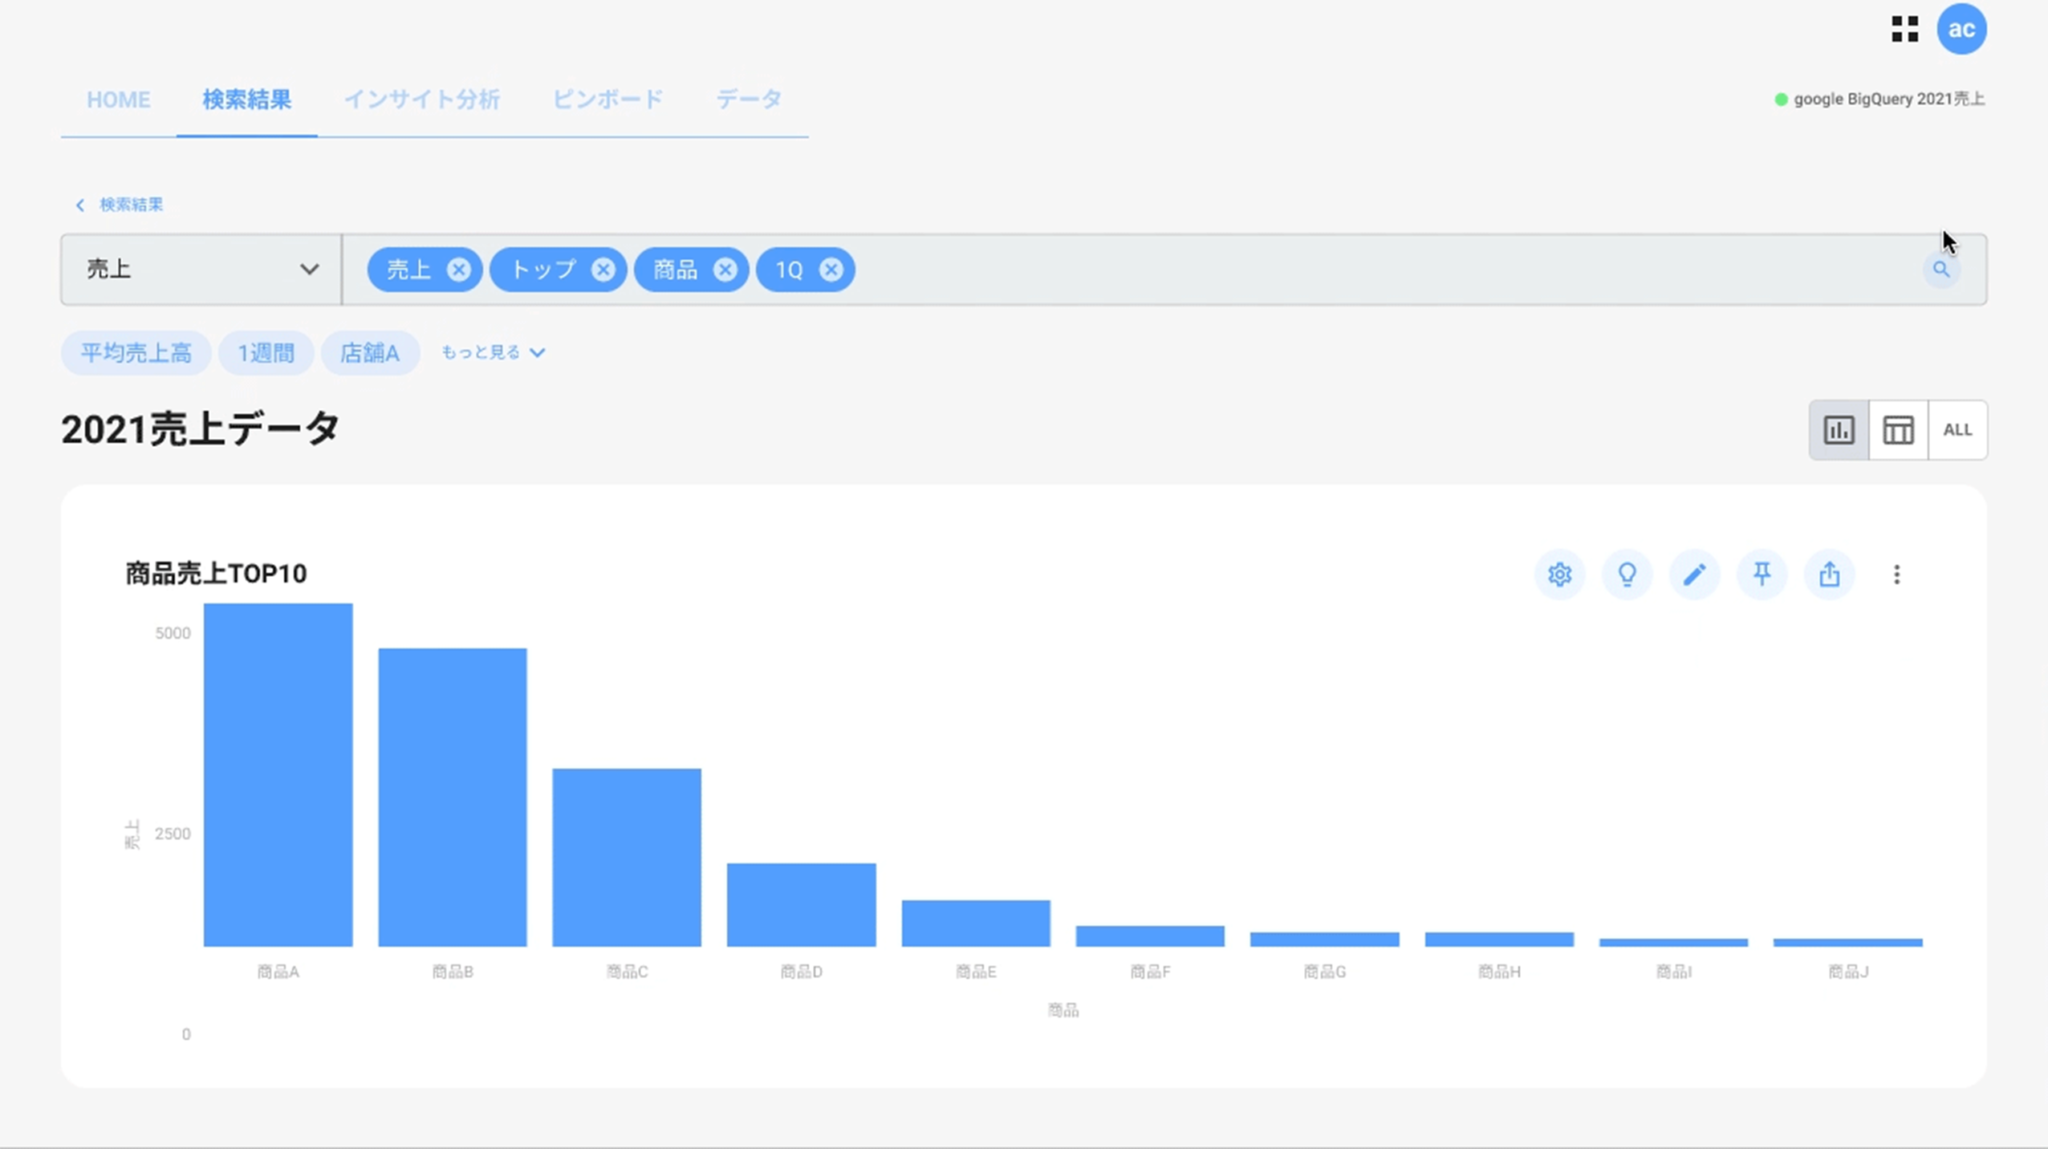Click the 5000 y-axis value
Image resolution: width=2048 pixels, height=1149 pixels.
click(x=173, y=633)
